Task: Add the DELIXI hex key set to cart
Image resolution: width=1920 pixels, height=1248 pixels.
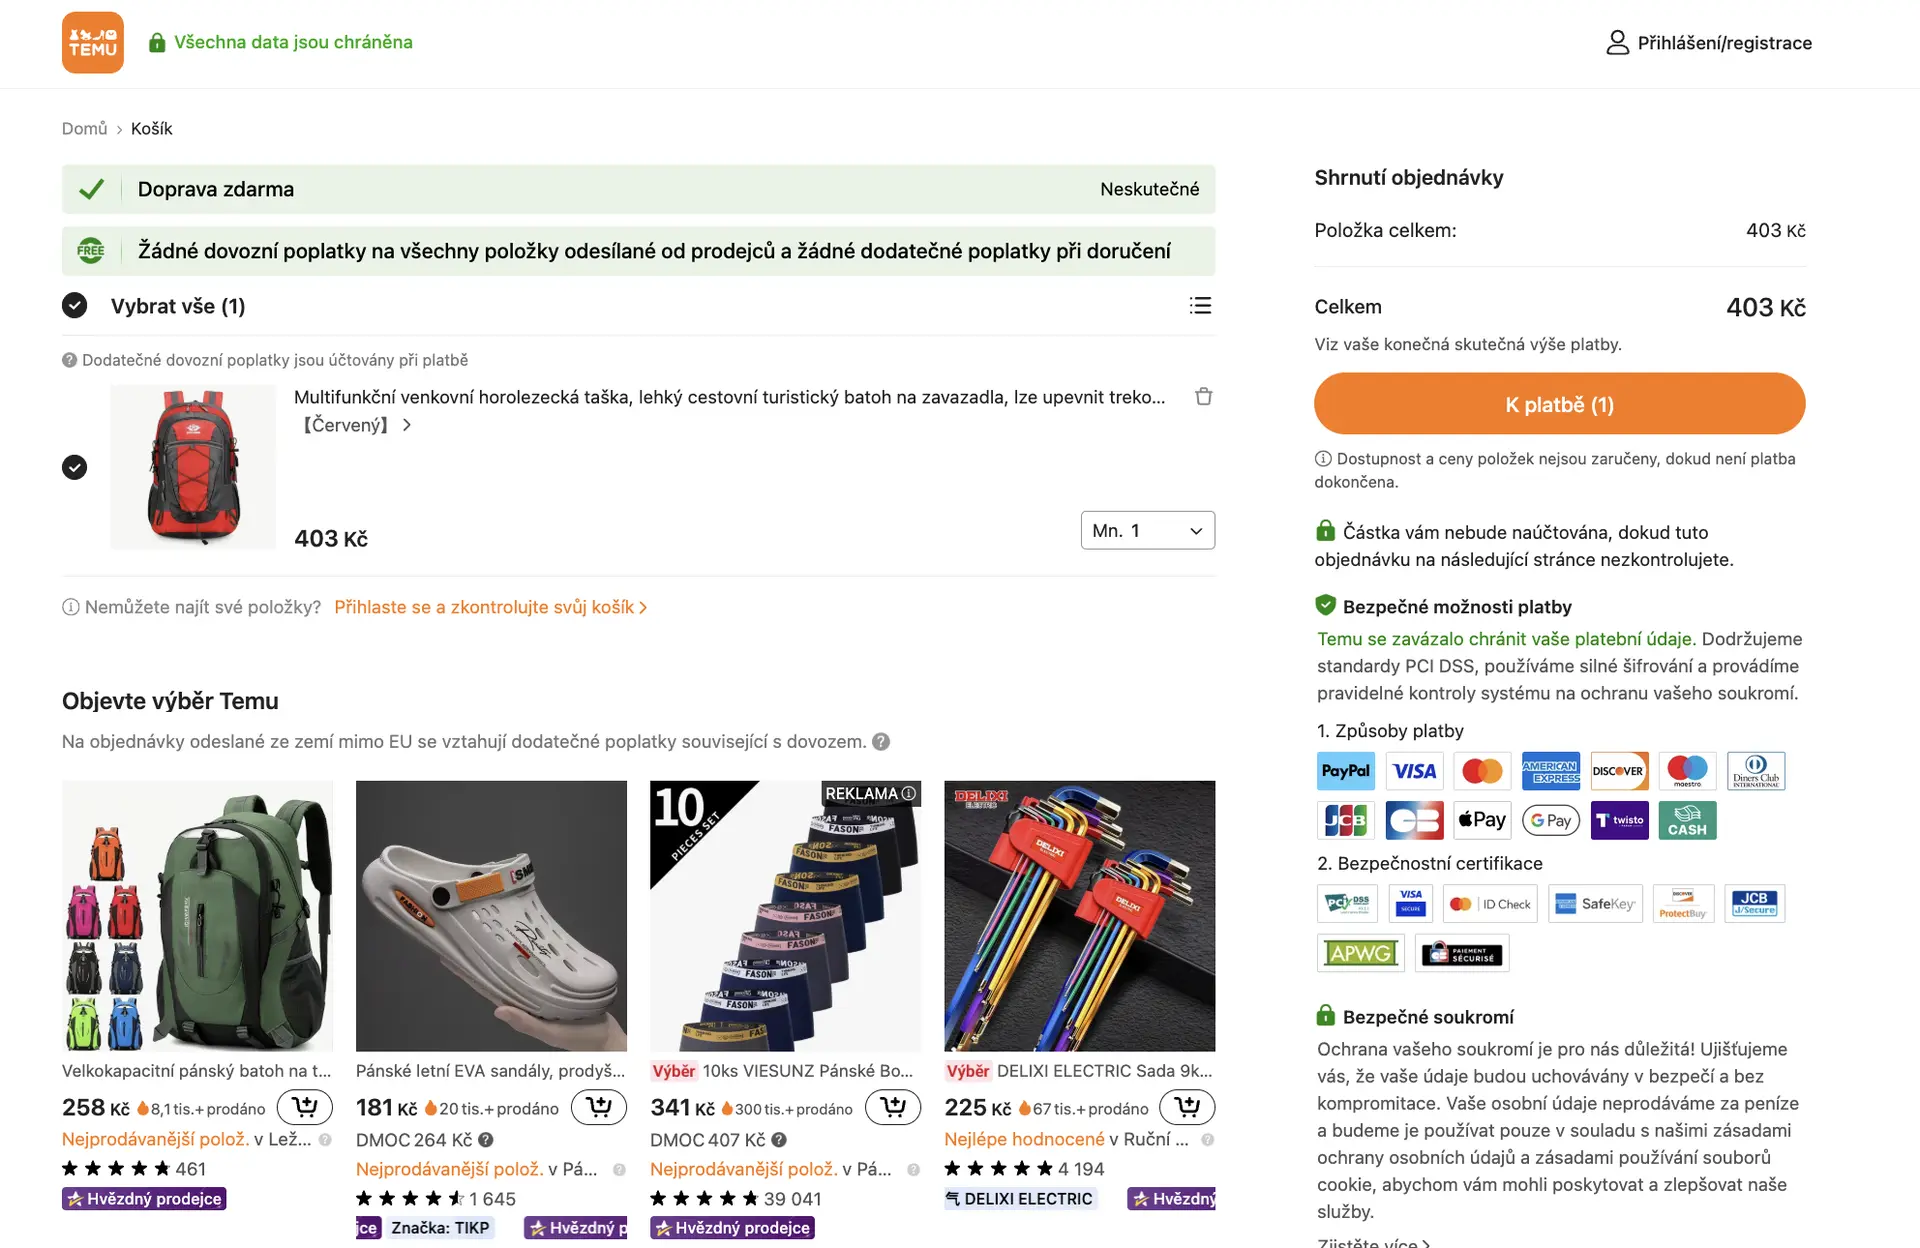Action: [x=1187, y=1107]
